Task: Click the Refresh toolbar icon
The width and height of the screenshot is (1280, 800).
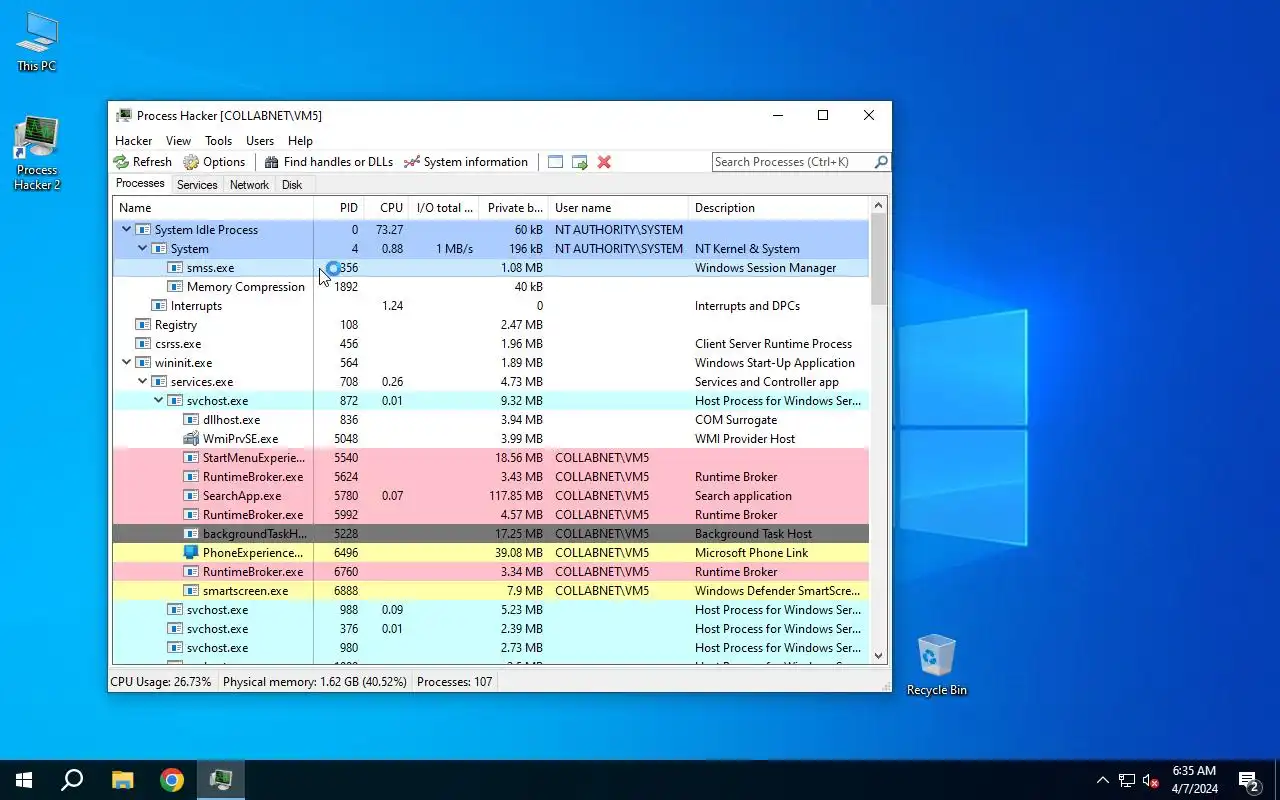Action: click(121, 162)
